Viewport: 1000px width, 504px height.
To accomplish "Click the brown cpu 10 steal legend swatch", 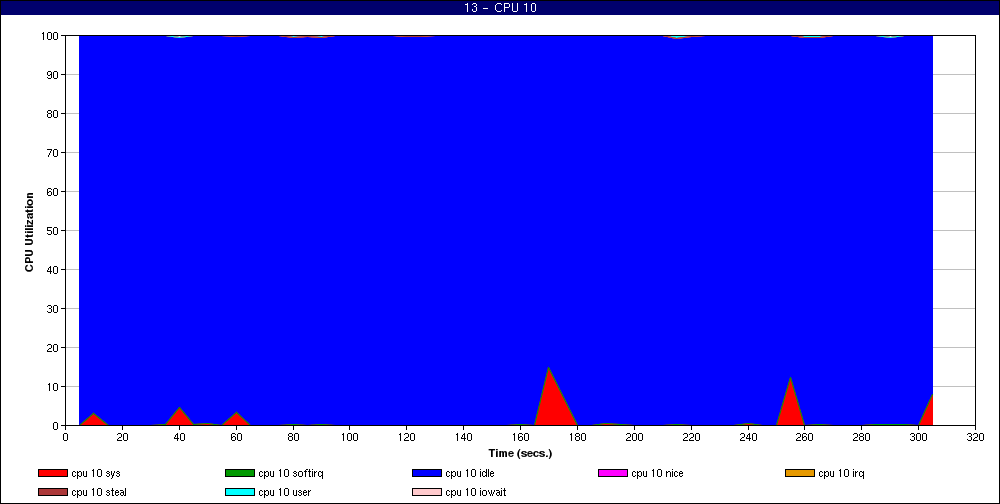I will coord(52,493).
